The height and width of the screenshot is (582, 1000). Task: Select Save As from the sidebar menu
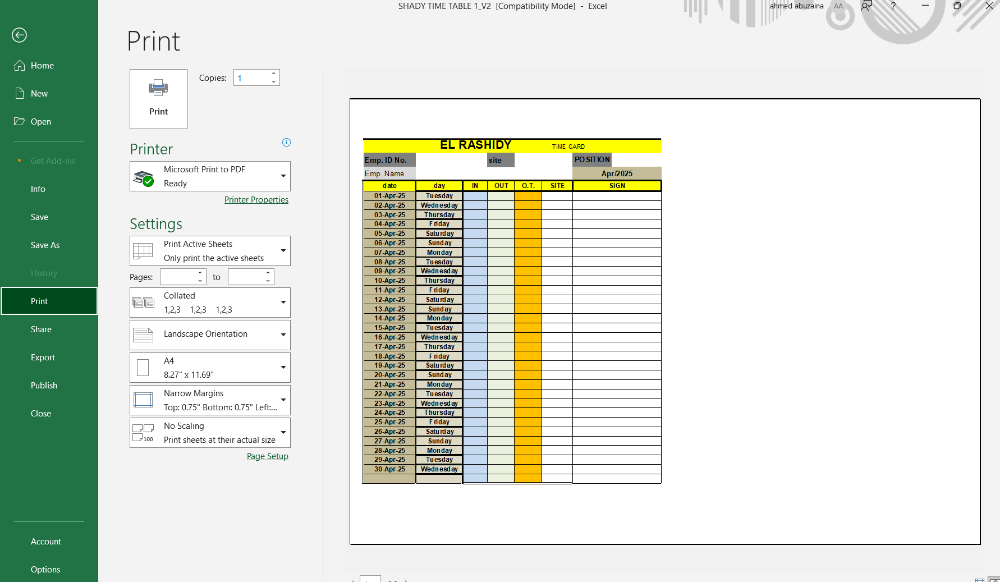pyautogui.click(x=45, y=245)
